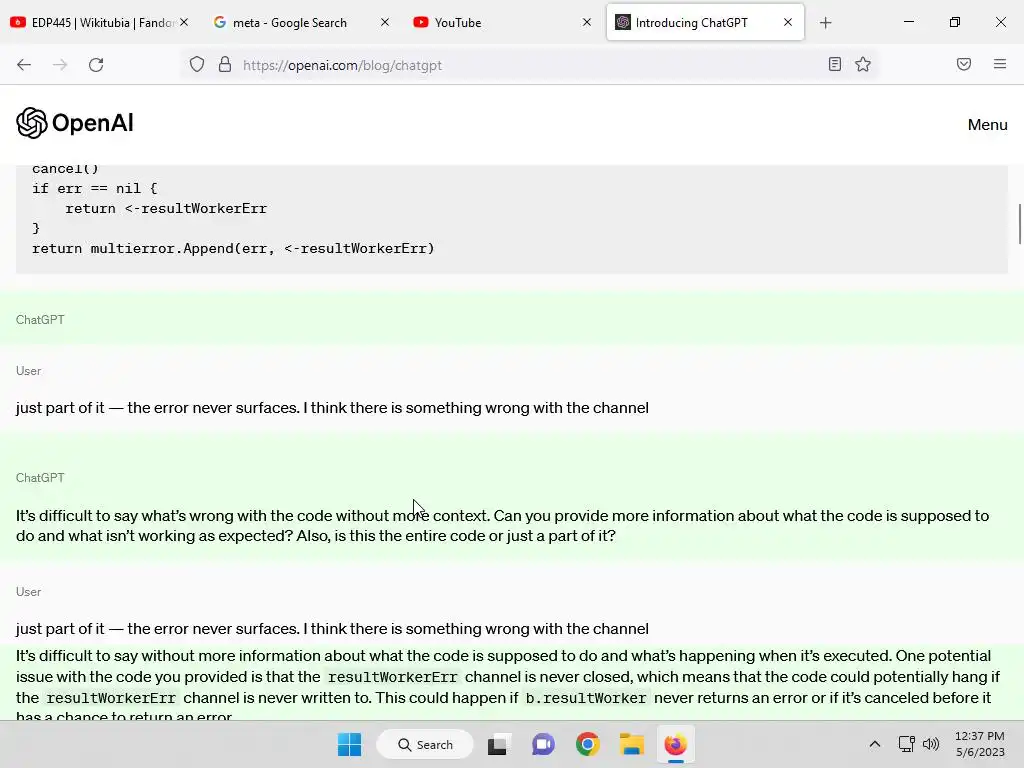Show hidden system tray icons chevron
This screenshot has width=1024, height=768.
tap(875, 744)
